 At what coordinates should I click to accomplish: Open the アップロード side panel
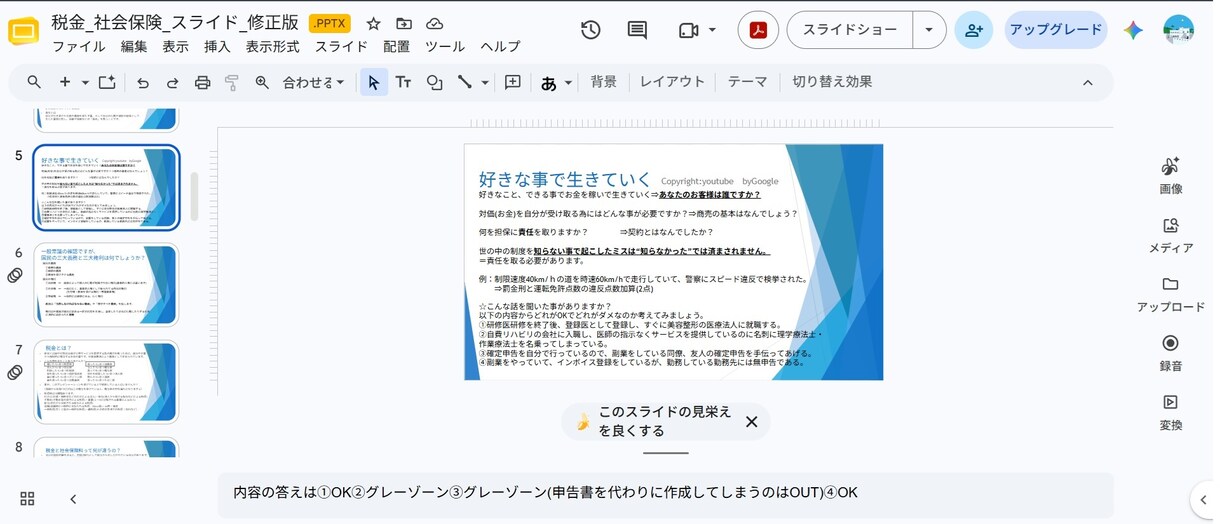point(1171,294)
